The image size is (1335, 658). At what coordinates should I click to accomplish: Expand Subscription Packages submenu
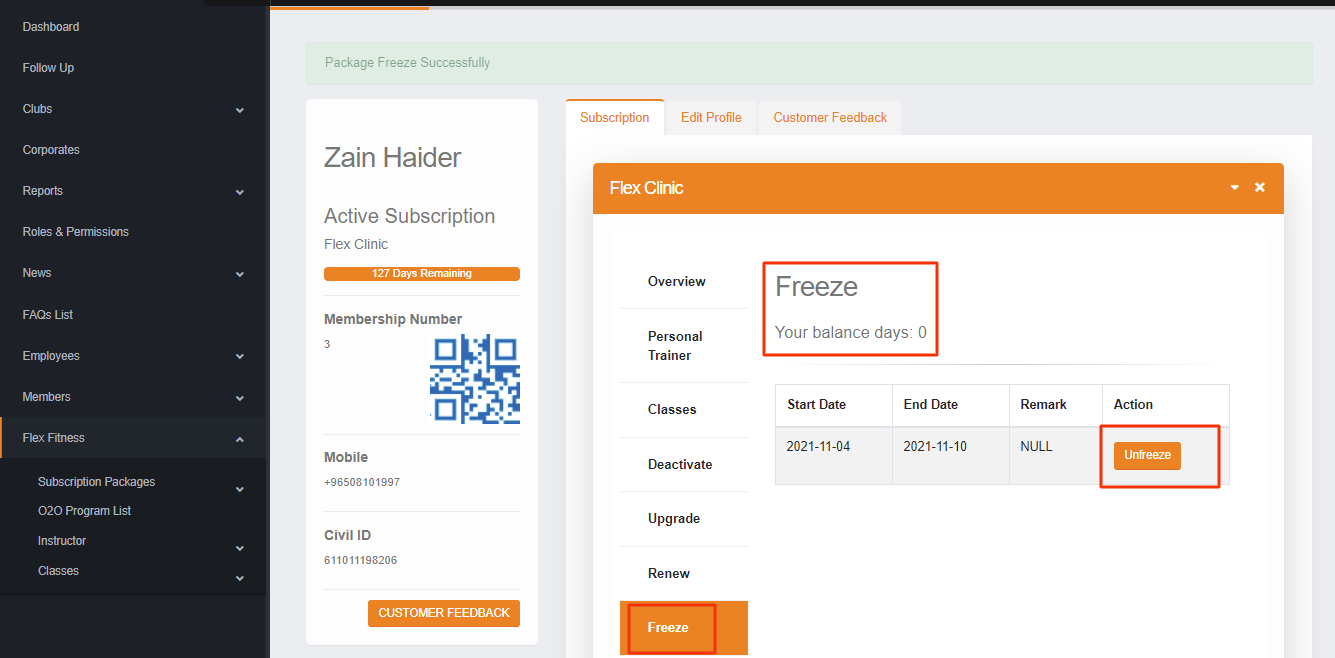(x=240, y=489)
